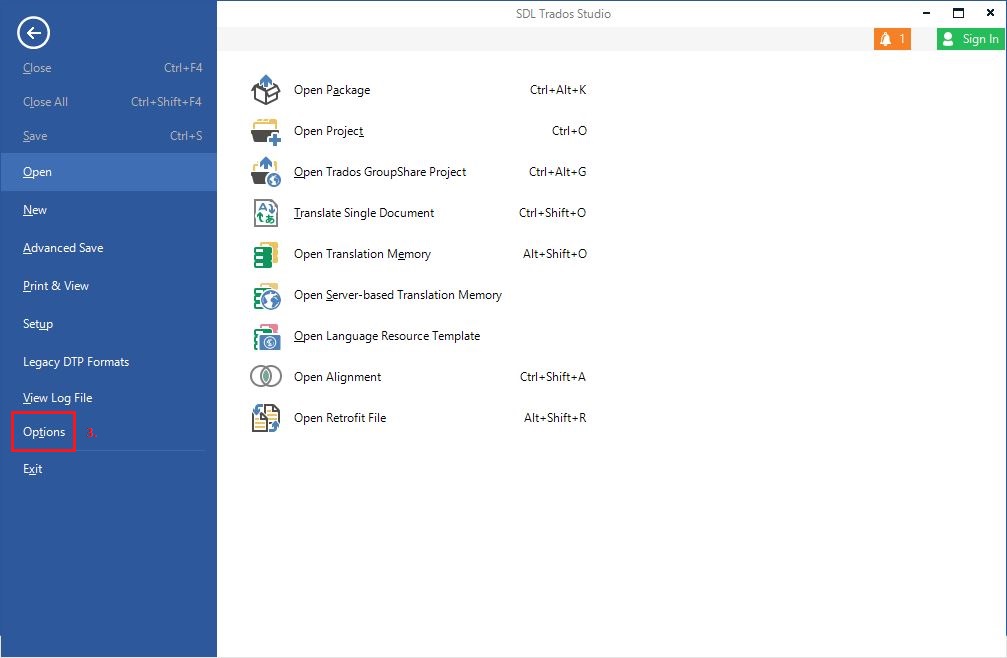Choose Open Retrofit File text
This screenshot has height=658, width=1007.
coord(340,418)
